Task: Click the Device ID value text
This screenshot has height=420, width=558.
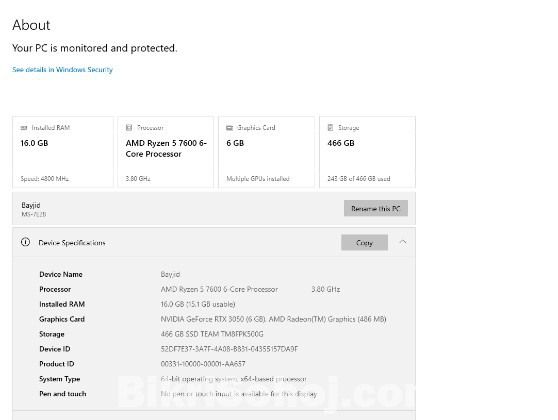Action: 229,349
